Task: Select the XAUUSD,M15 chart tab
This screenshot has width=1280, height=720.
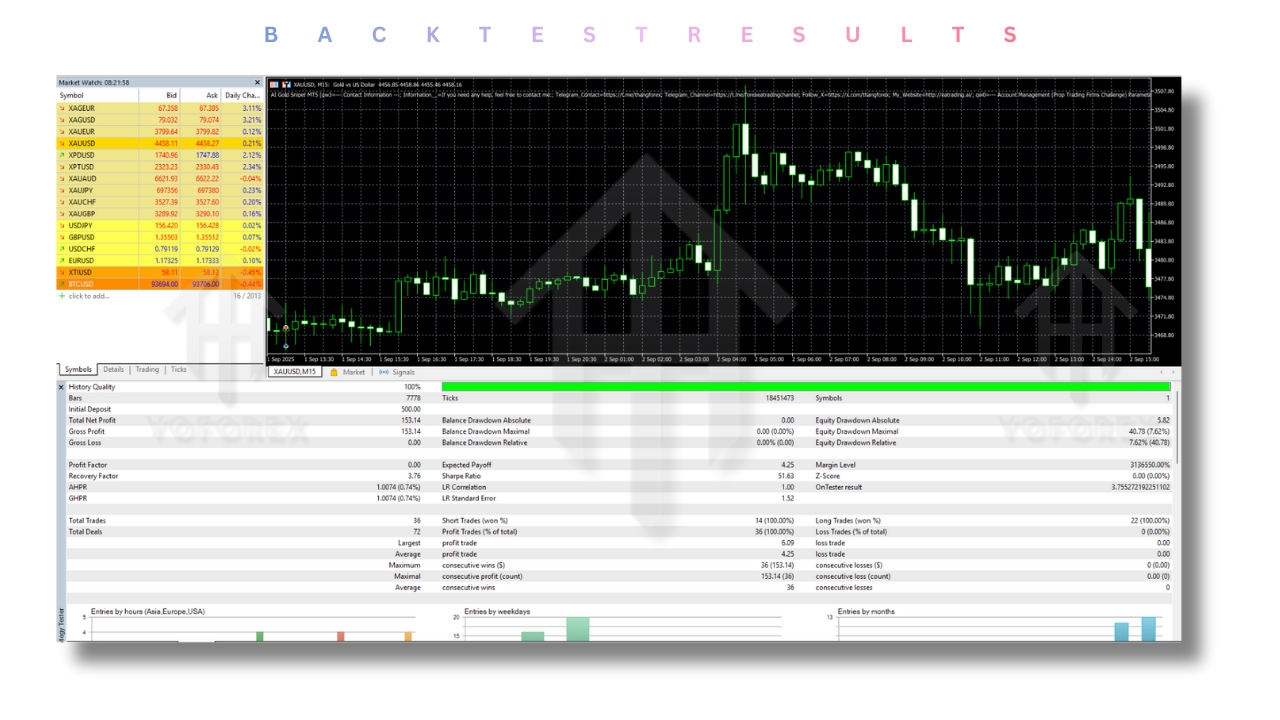Action: 294,371
